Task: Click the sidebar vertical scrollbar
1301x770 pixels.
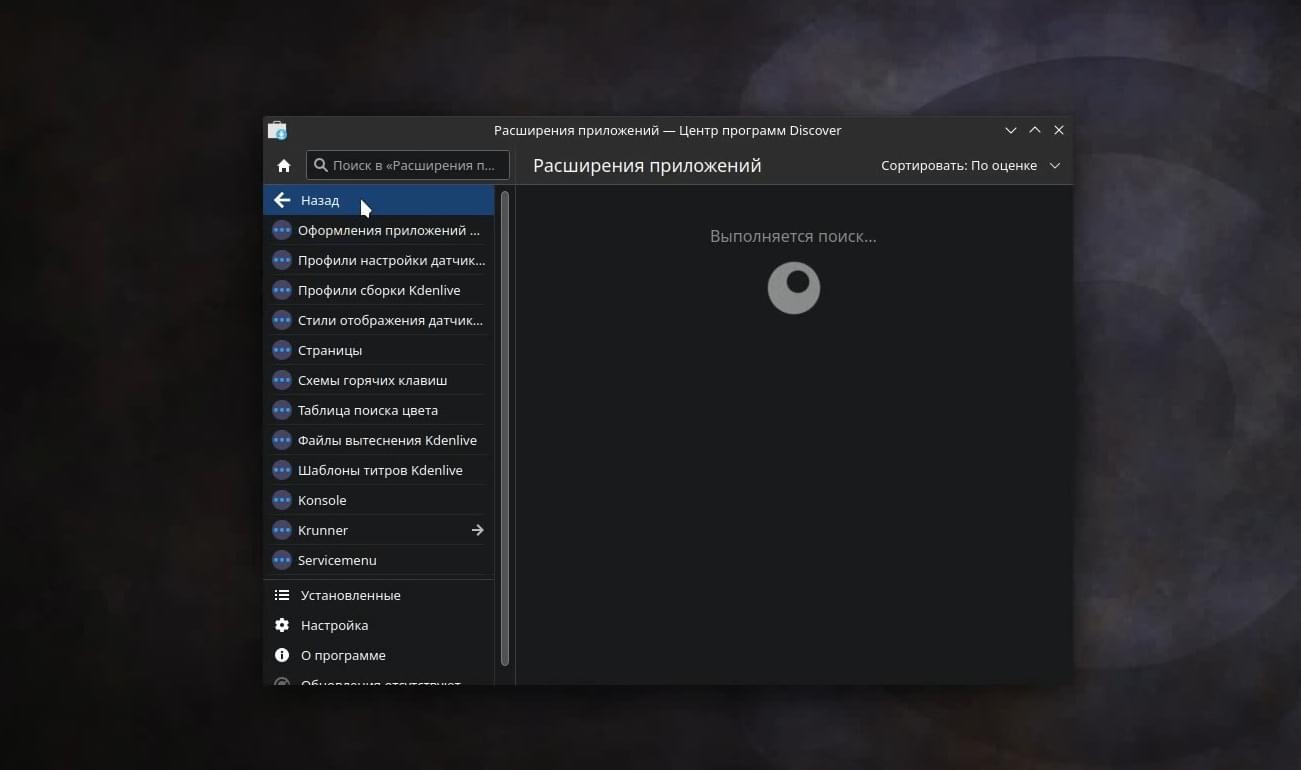Action: (505, 428)
